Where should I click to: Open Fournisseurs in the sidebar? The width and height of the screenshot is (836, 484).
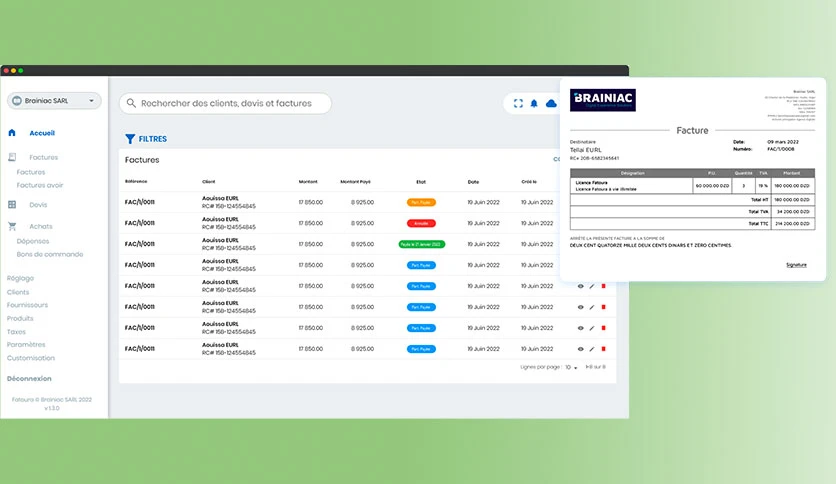pos(27,305)
